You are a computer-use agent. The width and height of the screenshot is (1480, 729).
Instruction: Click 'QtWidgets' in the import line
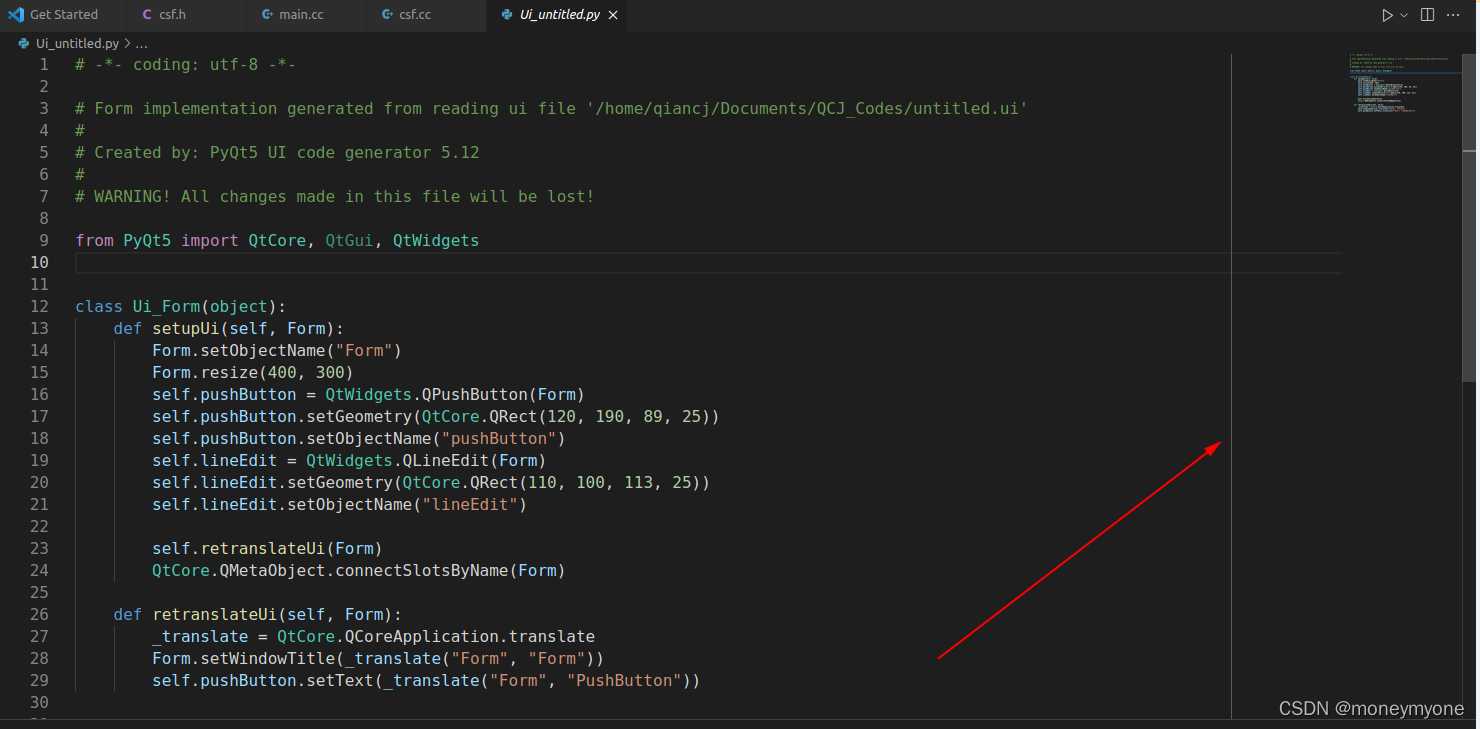point(436,241)
